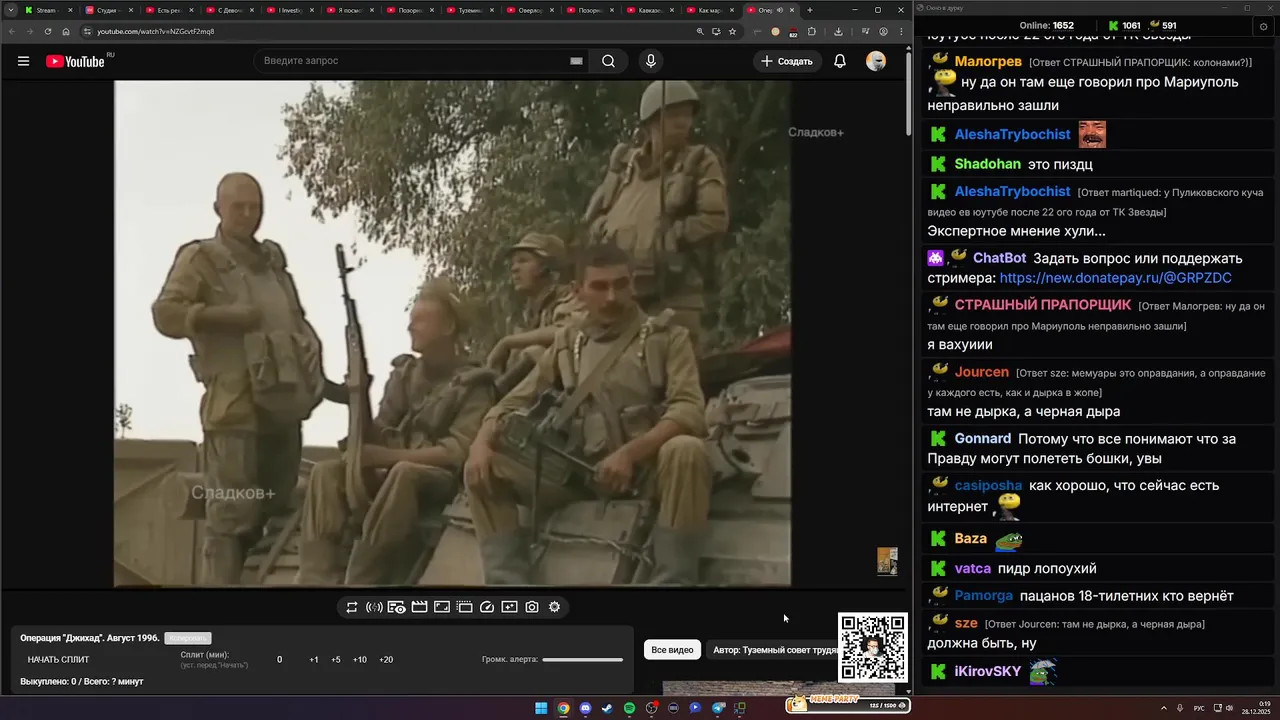This screenshot has height=720, width=1280.
Task: Click the broadcast signal icon below the video
Action: (x=374, y=607)
